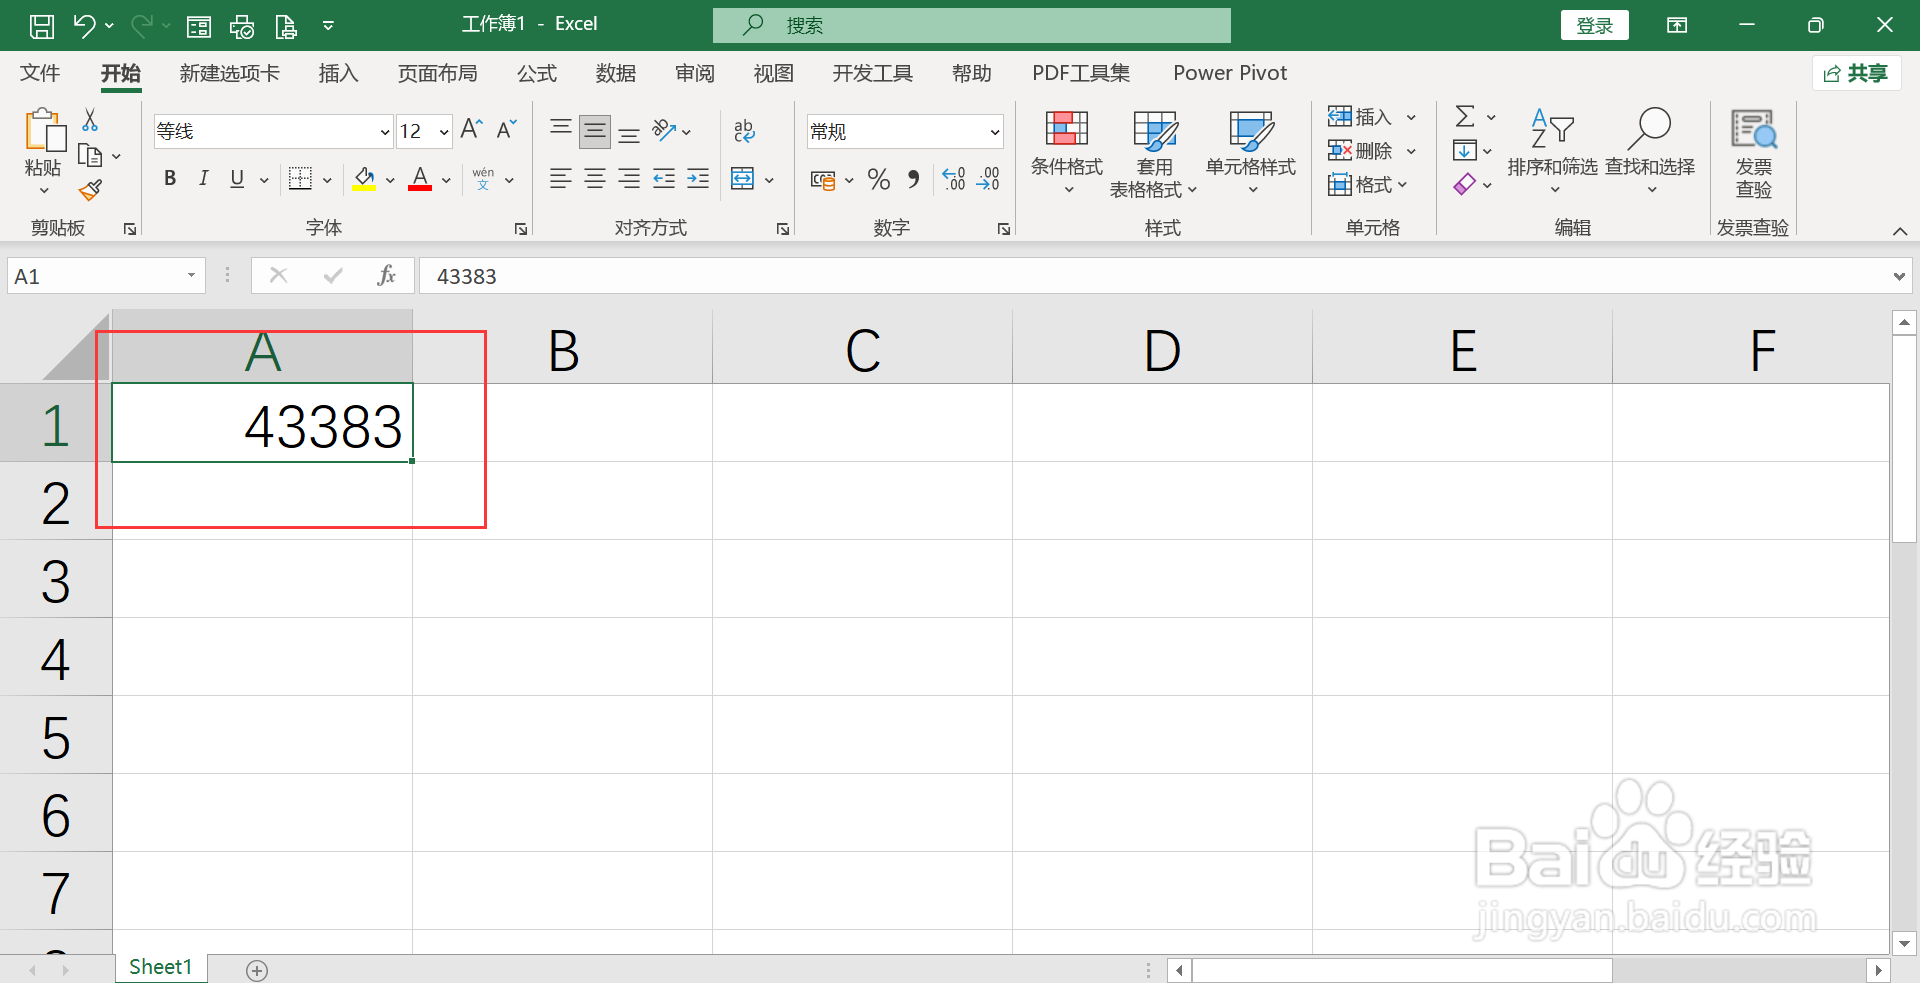Screen dimensions: 1920x983
Task: Click the Increase Indent icon
Action: [698, 179]
